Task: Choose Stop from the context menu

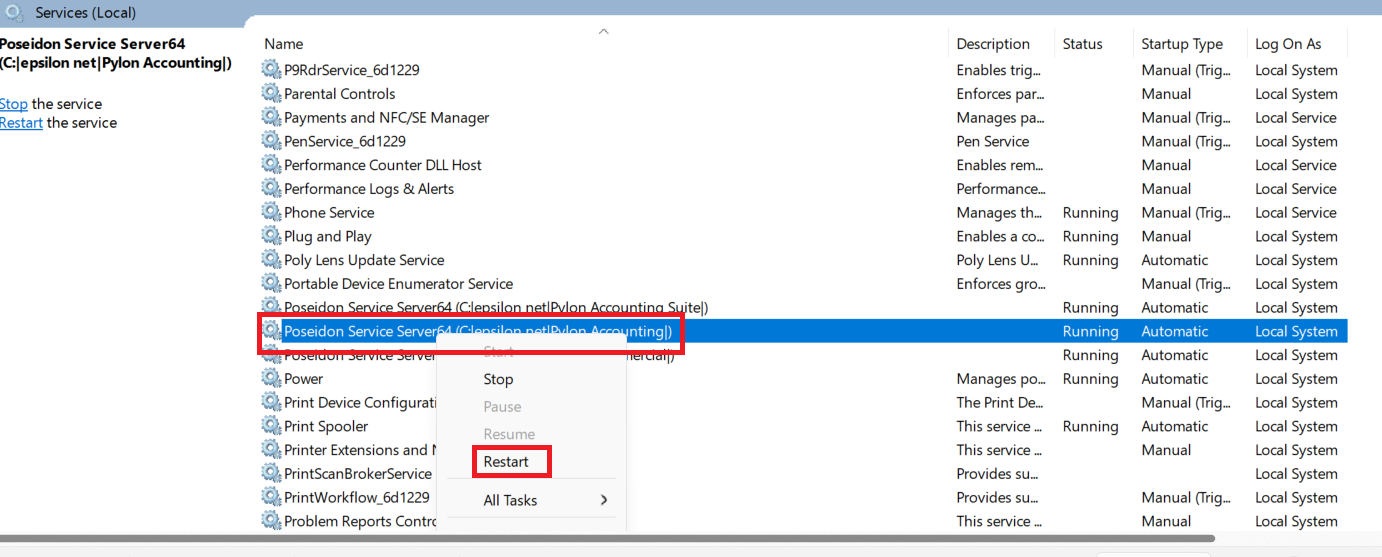Action: pos(498,379)
